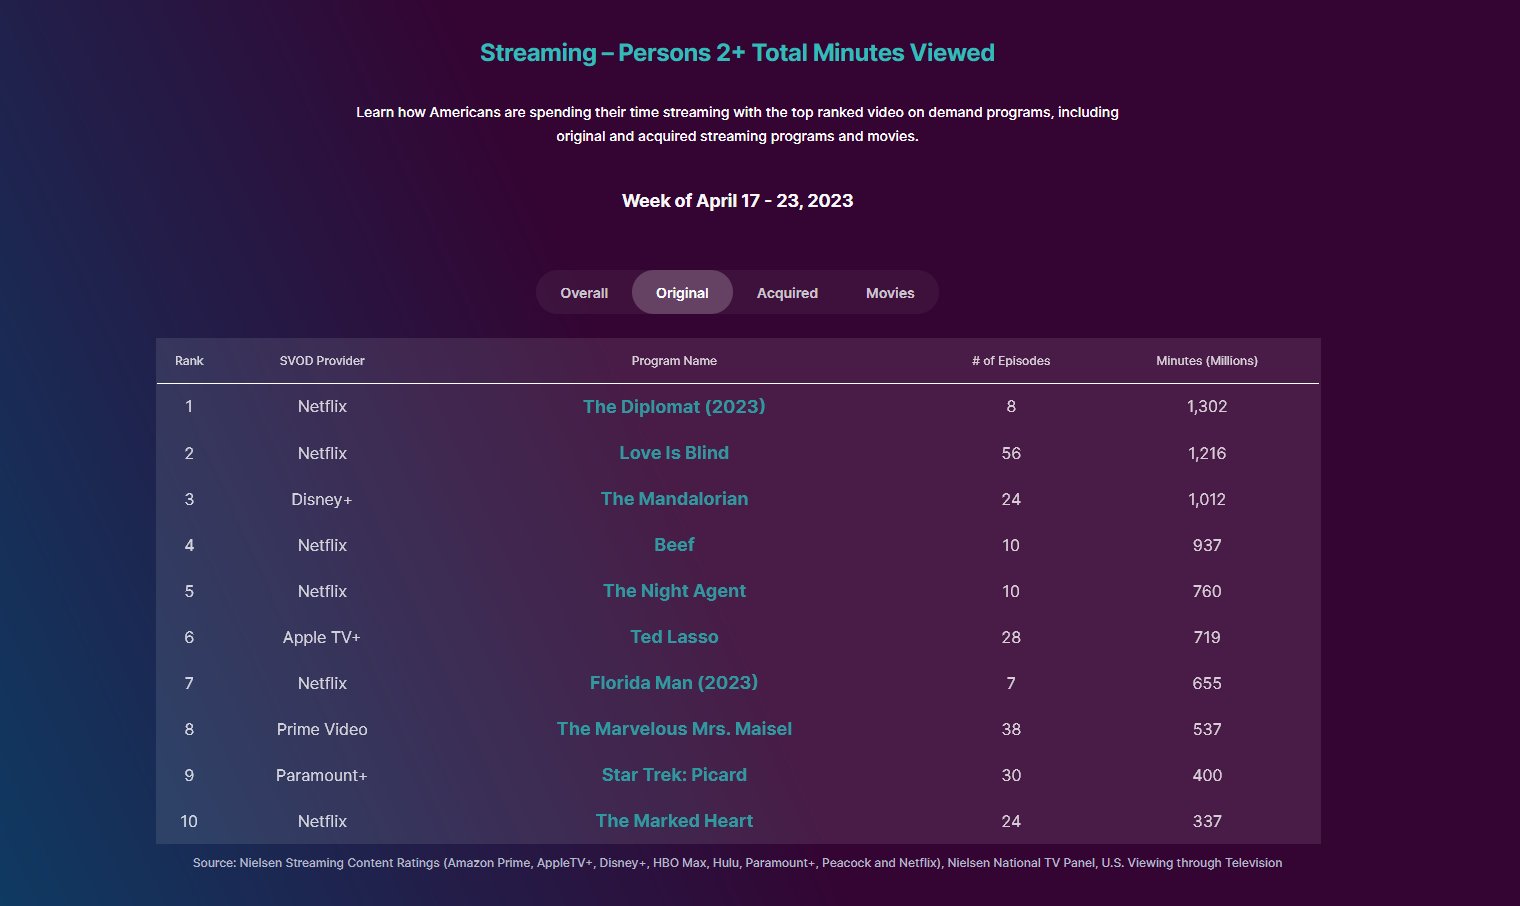This screenshot has height=906, width=1520.
Task: Select the 1,216 minutes value
Action: (1207, 453)
